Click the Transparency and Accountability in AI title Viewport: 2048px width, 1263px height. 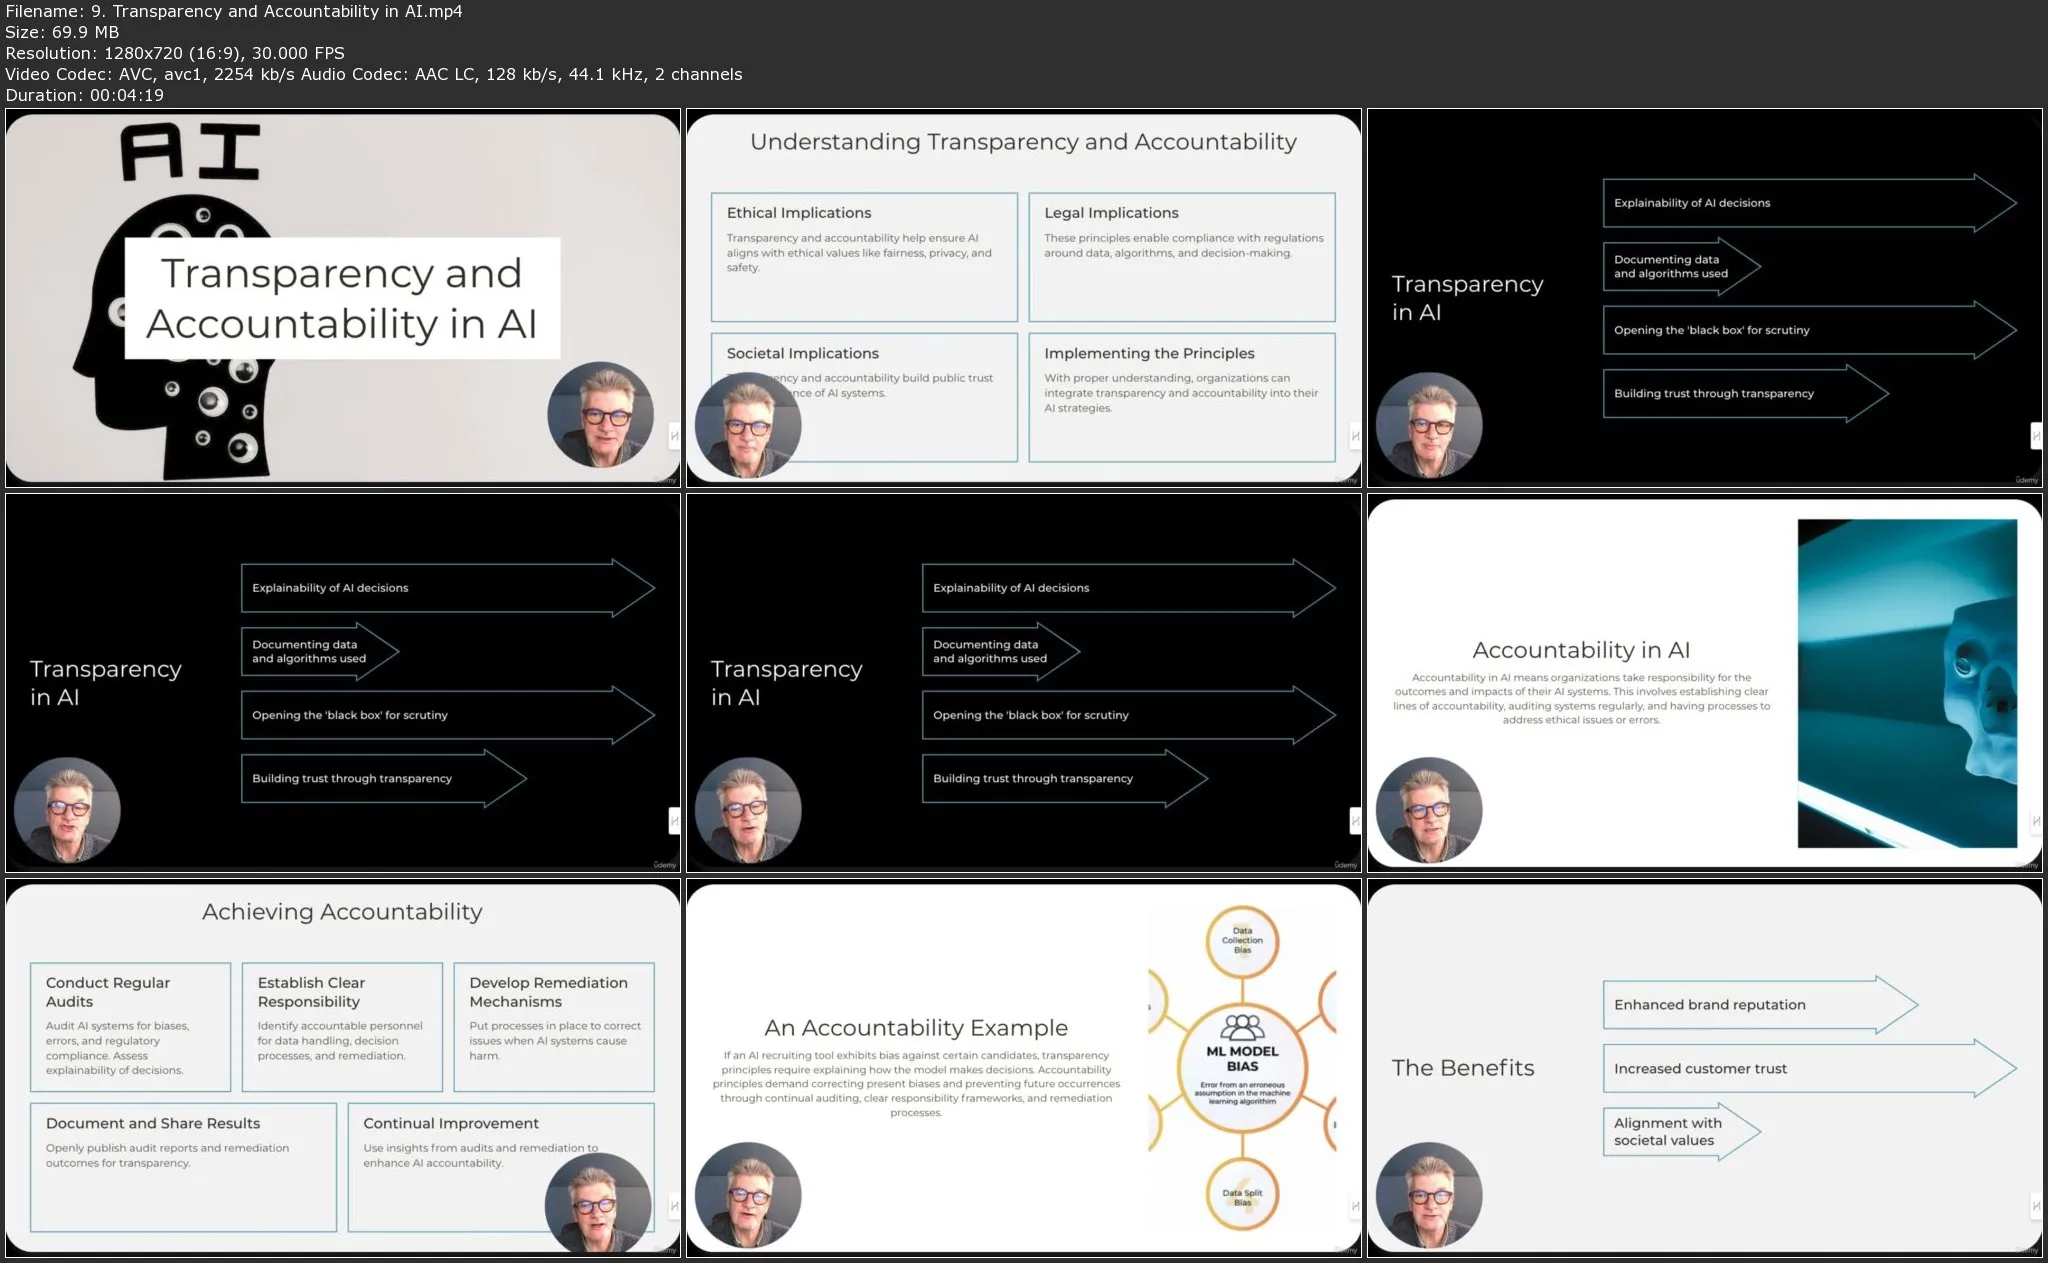click(342, 298)
